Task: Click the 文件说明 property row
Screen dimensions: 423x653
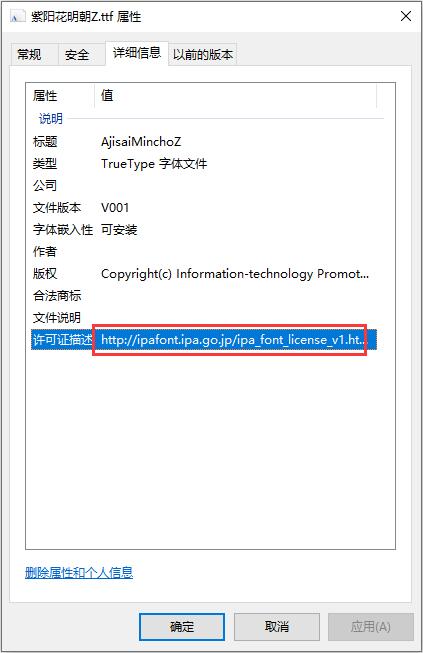Action: 204,318
